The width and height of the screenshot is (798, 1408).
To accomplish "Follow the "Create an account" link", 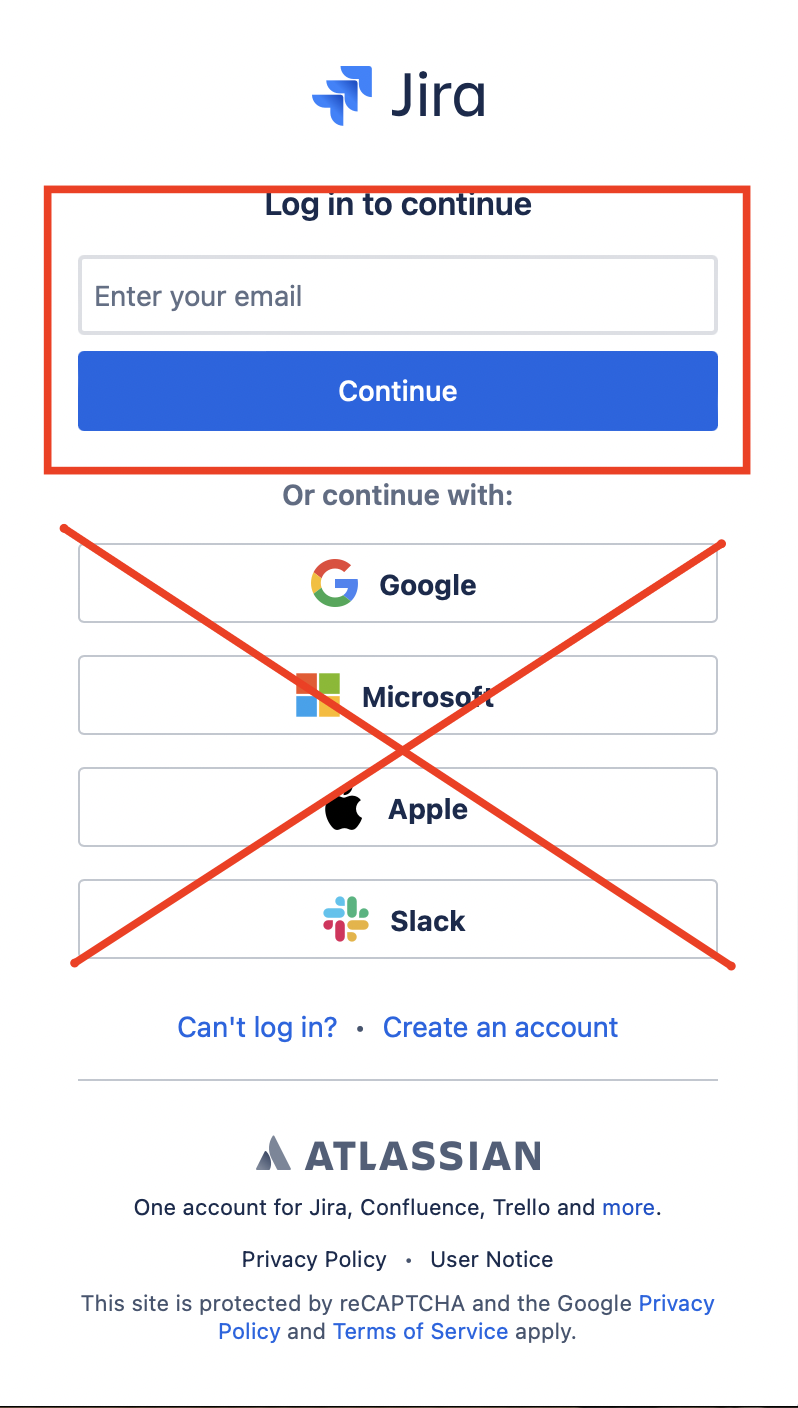I will click(x=500, y=1027).
